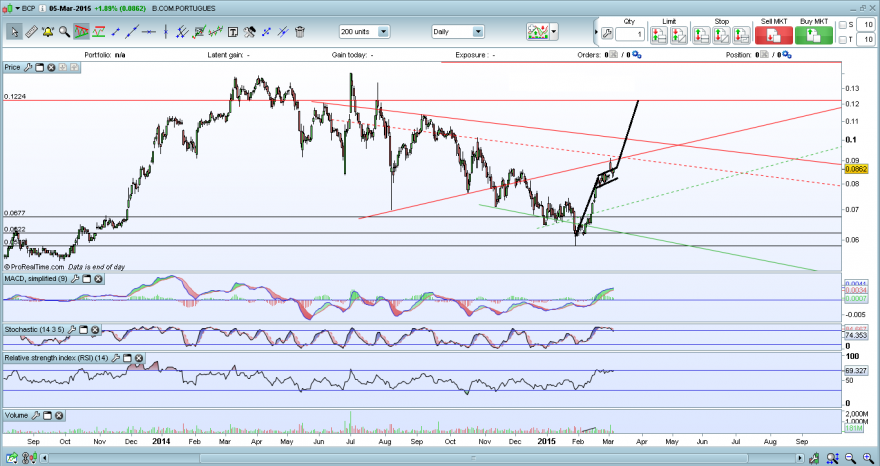Click the add indicator chart button
Screen dimensions: 880x466
coord(538,32)
